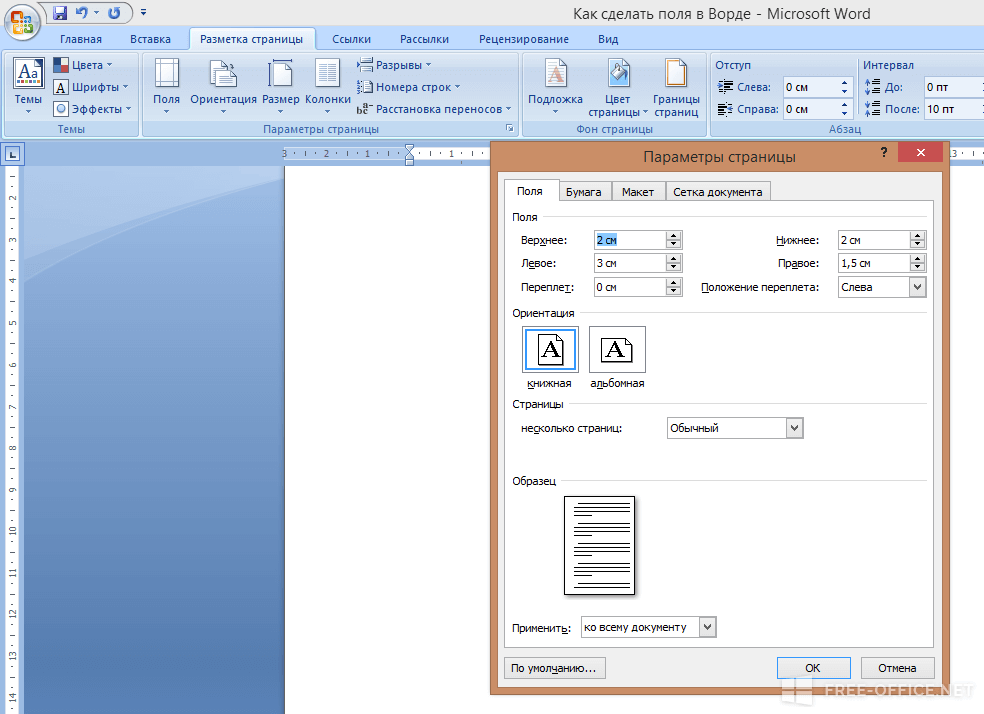This screenshot has width=984, height=714.
Task: Open the Колонки columns button
Action: 328,87
